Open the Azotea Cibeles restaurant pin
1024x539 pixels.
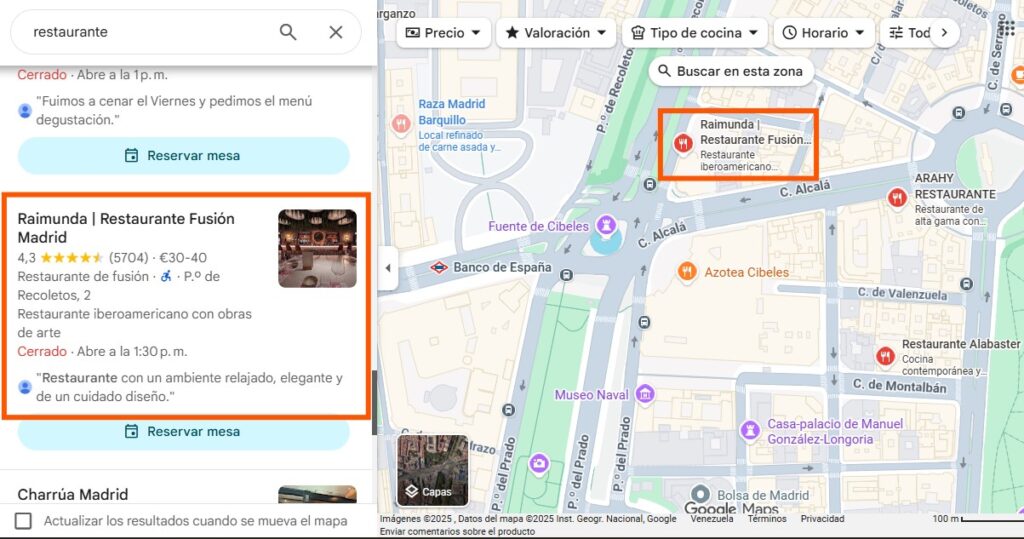[x=687, y=272]
